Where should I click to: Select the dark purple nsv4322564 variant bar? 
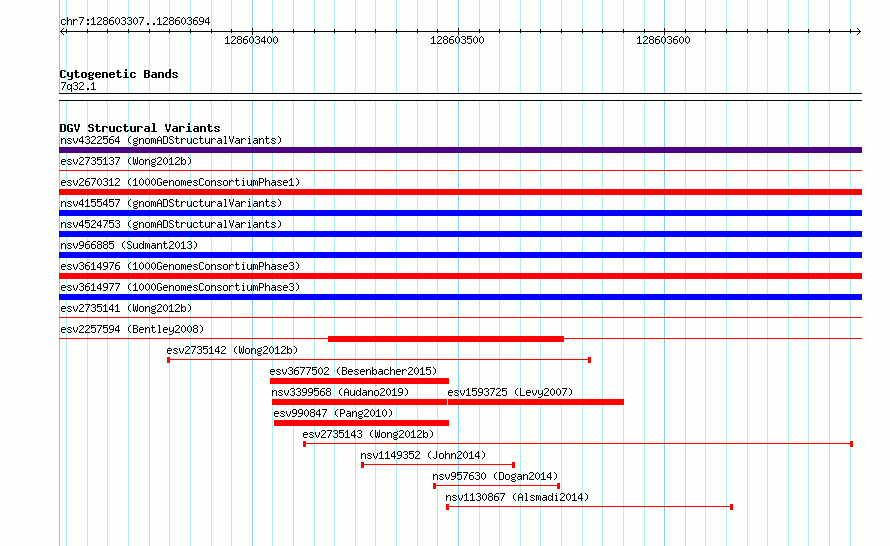click(460, 150)
